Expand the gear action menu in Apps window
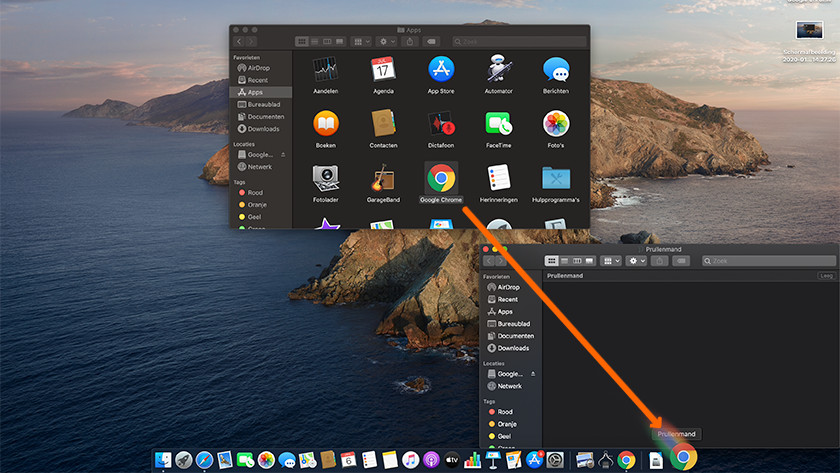 pos(386,42)
